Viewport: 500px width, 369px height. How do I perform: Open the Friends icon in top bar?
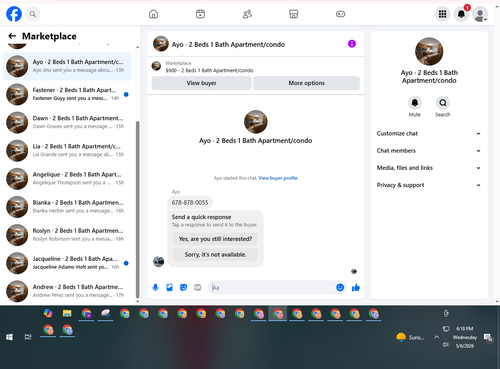coord(247,14)
